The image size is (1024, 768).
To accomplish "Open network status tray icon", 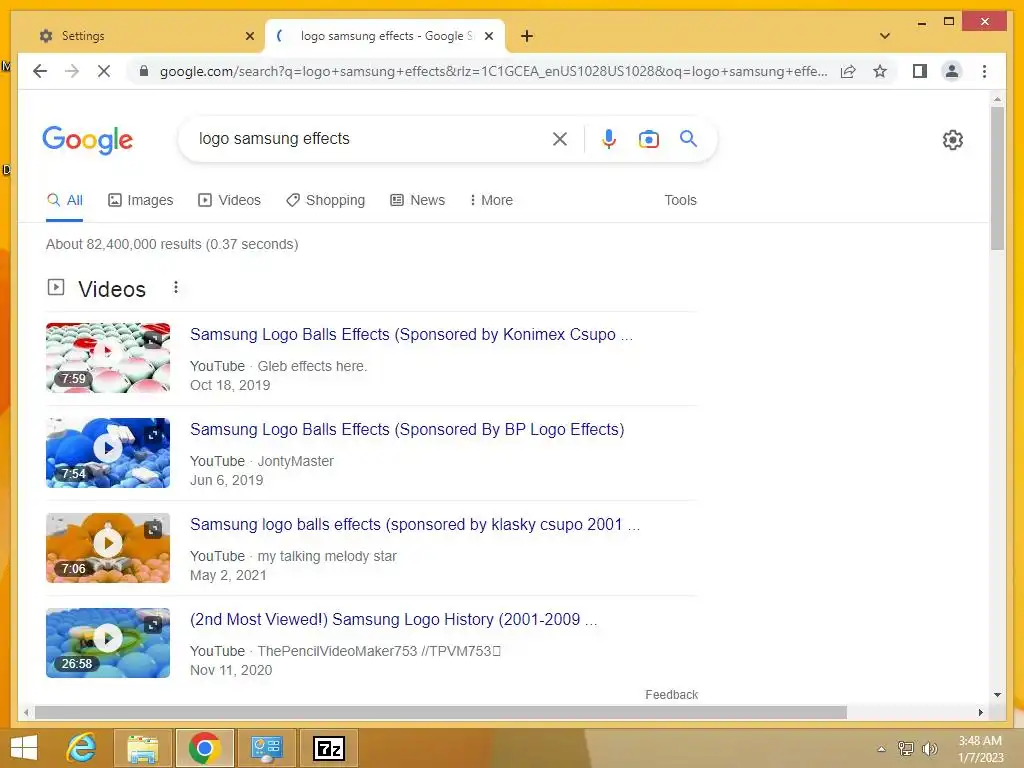I will point(906,748).
